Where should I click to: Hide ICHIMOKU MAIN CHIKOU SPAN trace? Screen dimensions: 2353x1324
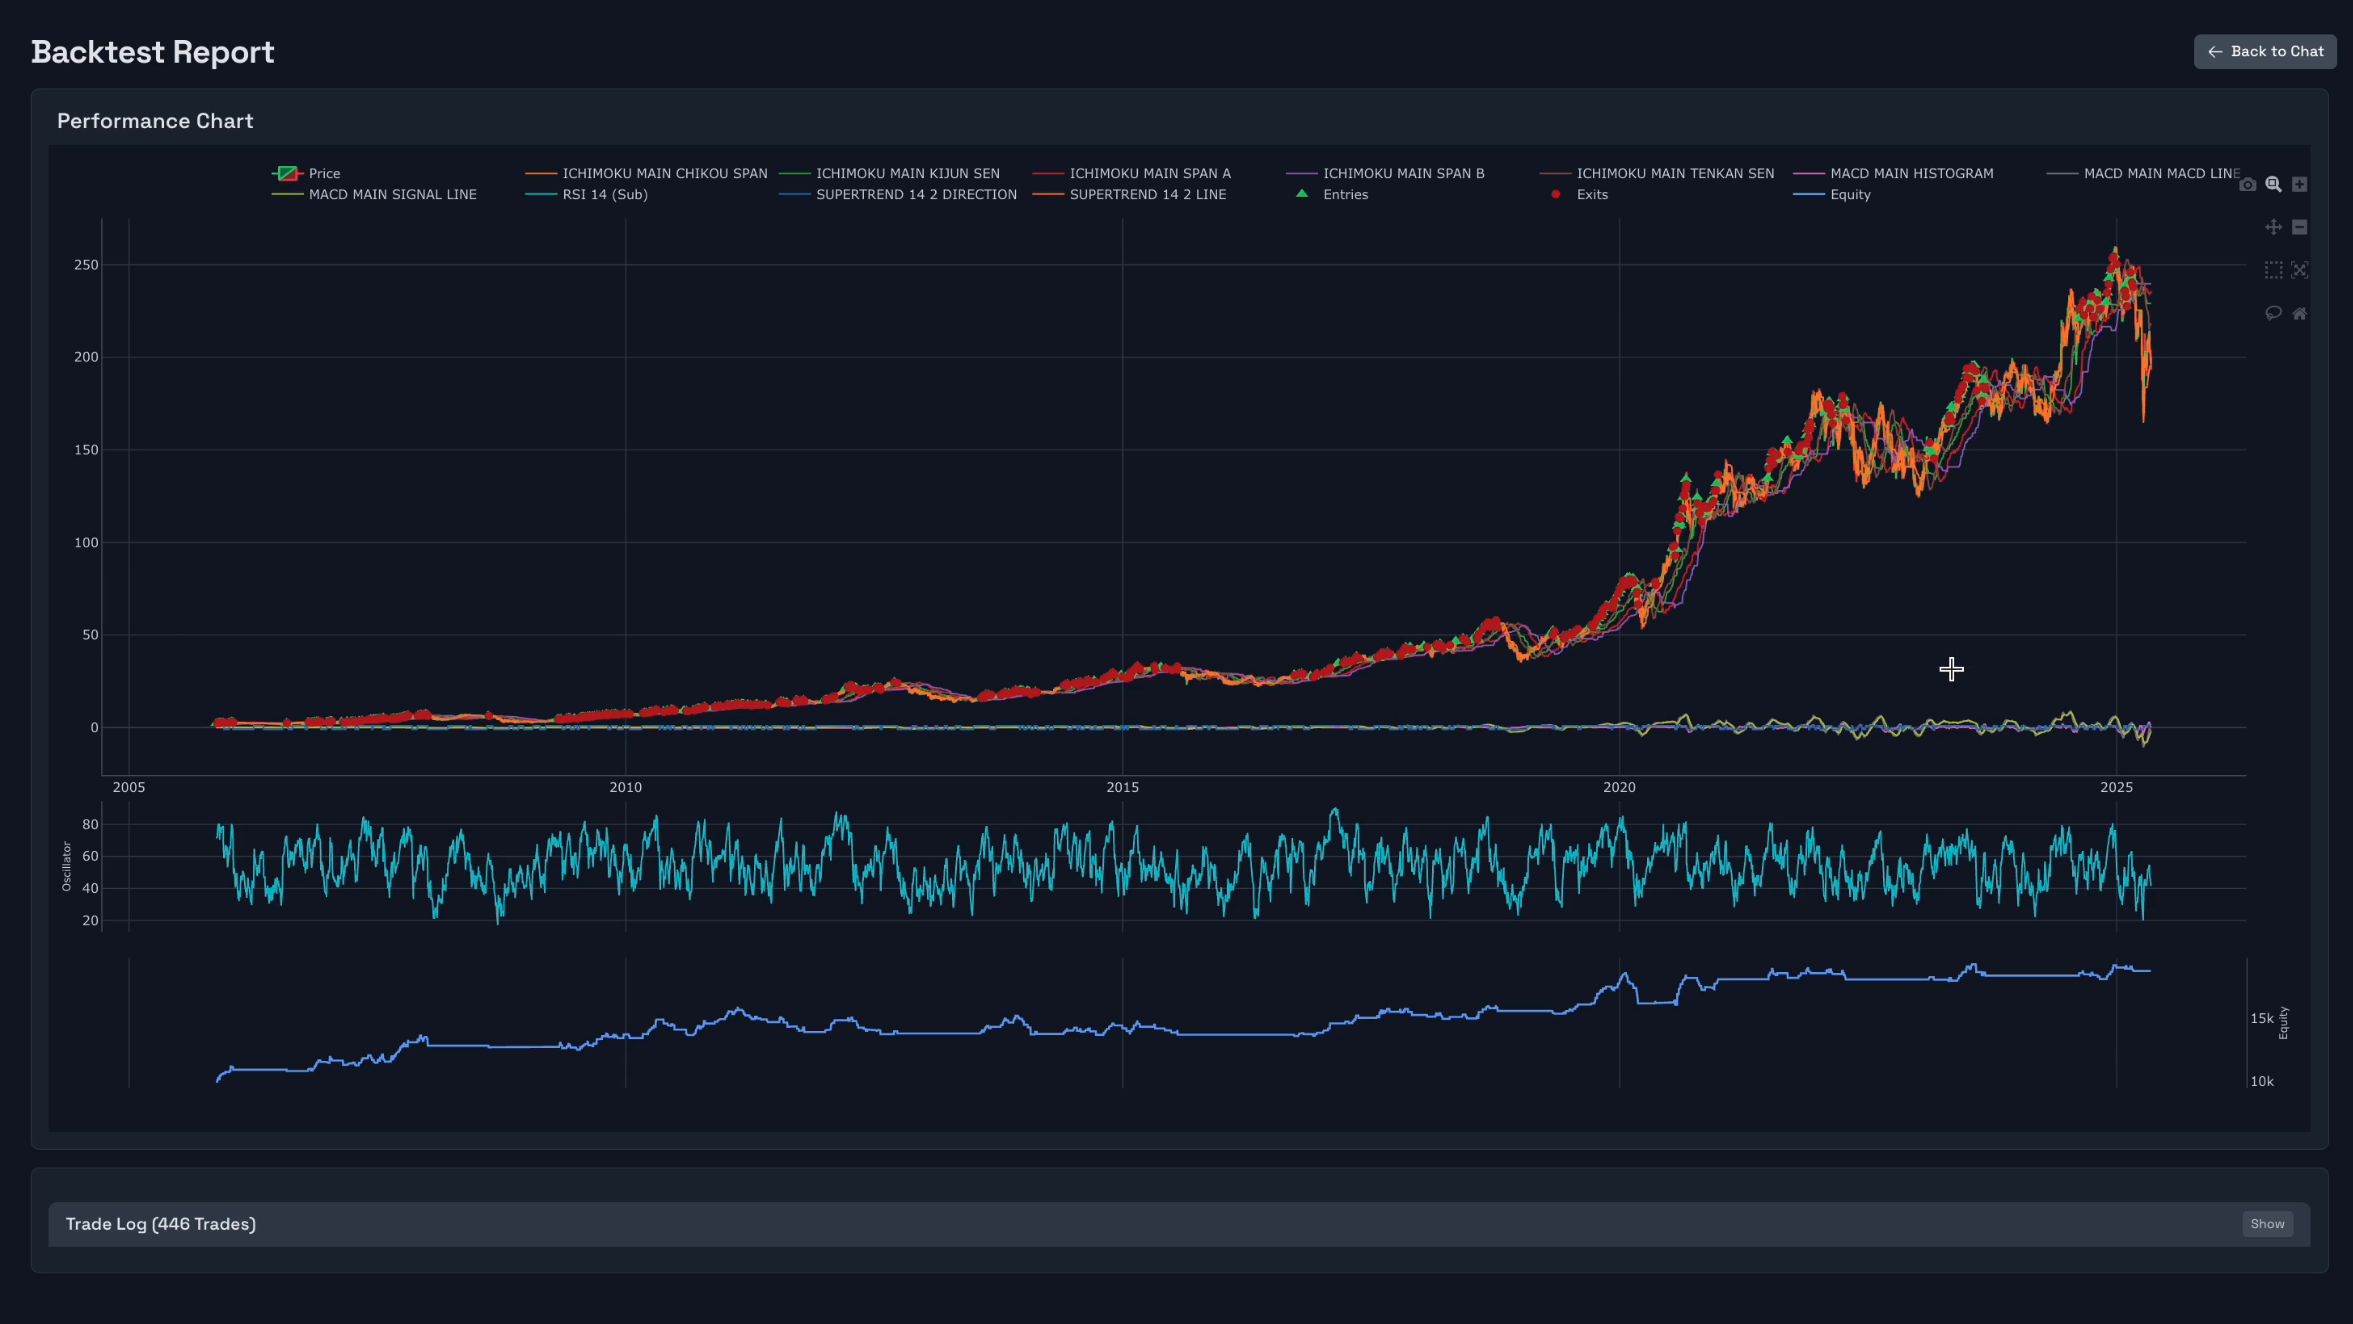(x=664, y=173)
